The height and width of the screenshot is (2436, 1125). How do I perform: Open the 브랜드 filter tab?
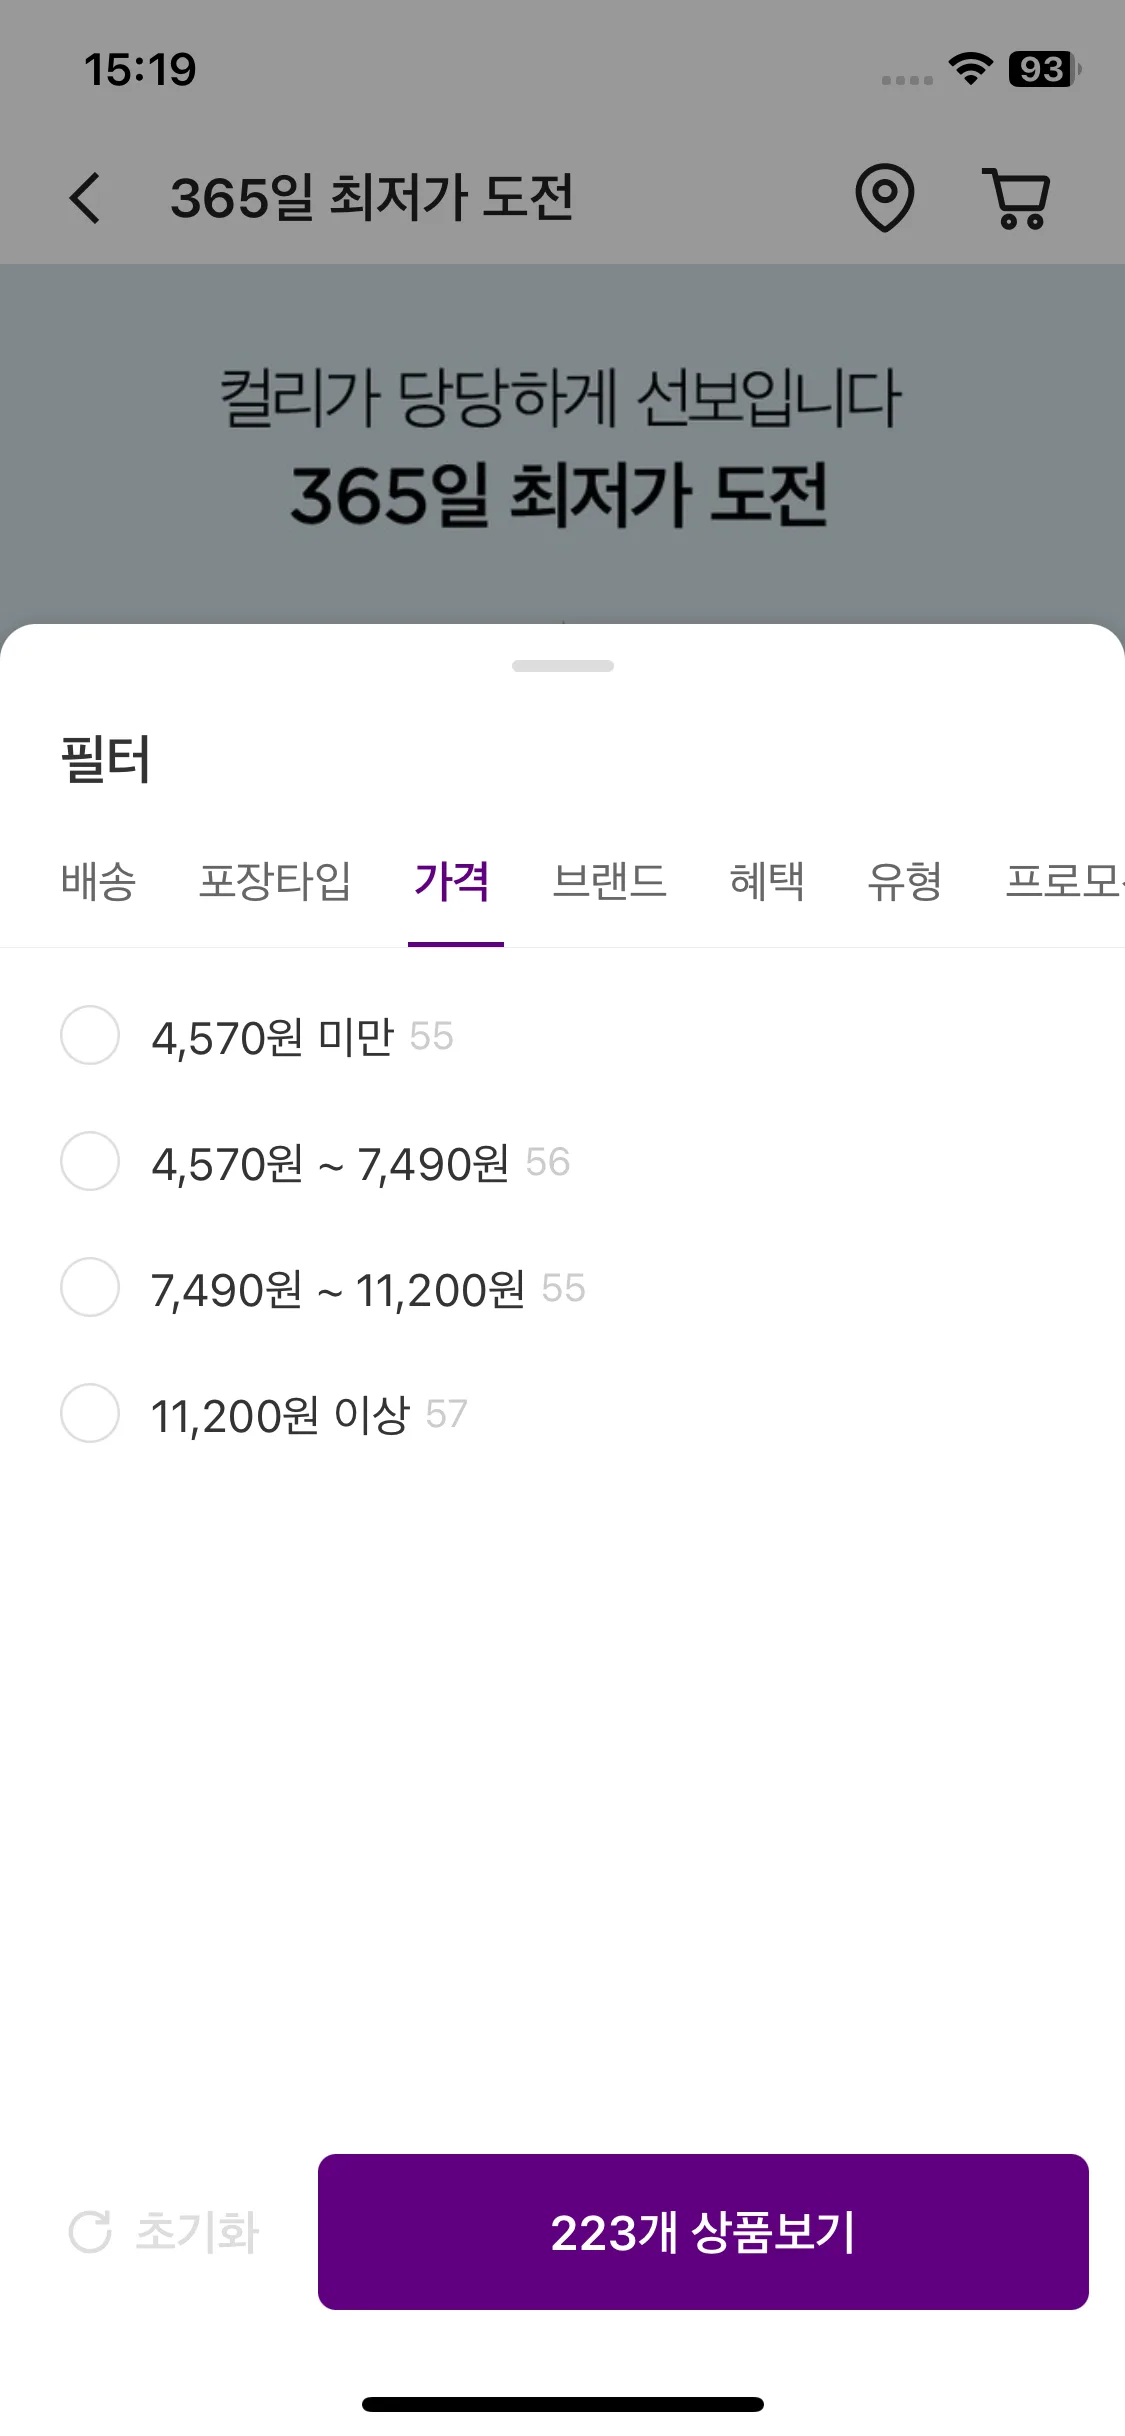[610, 882]
